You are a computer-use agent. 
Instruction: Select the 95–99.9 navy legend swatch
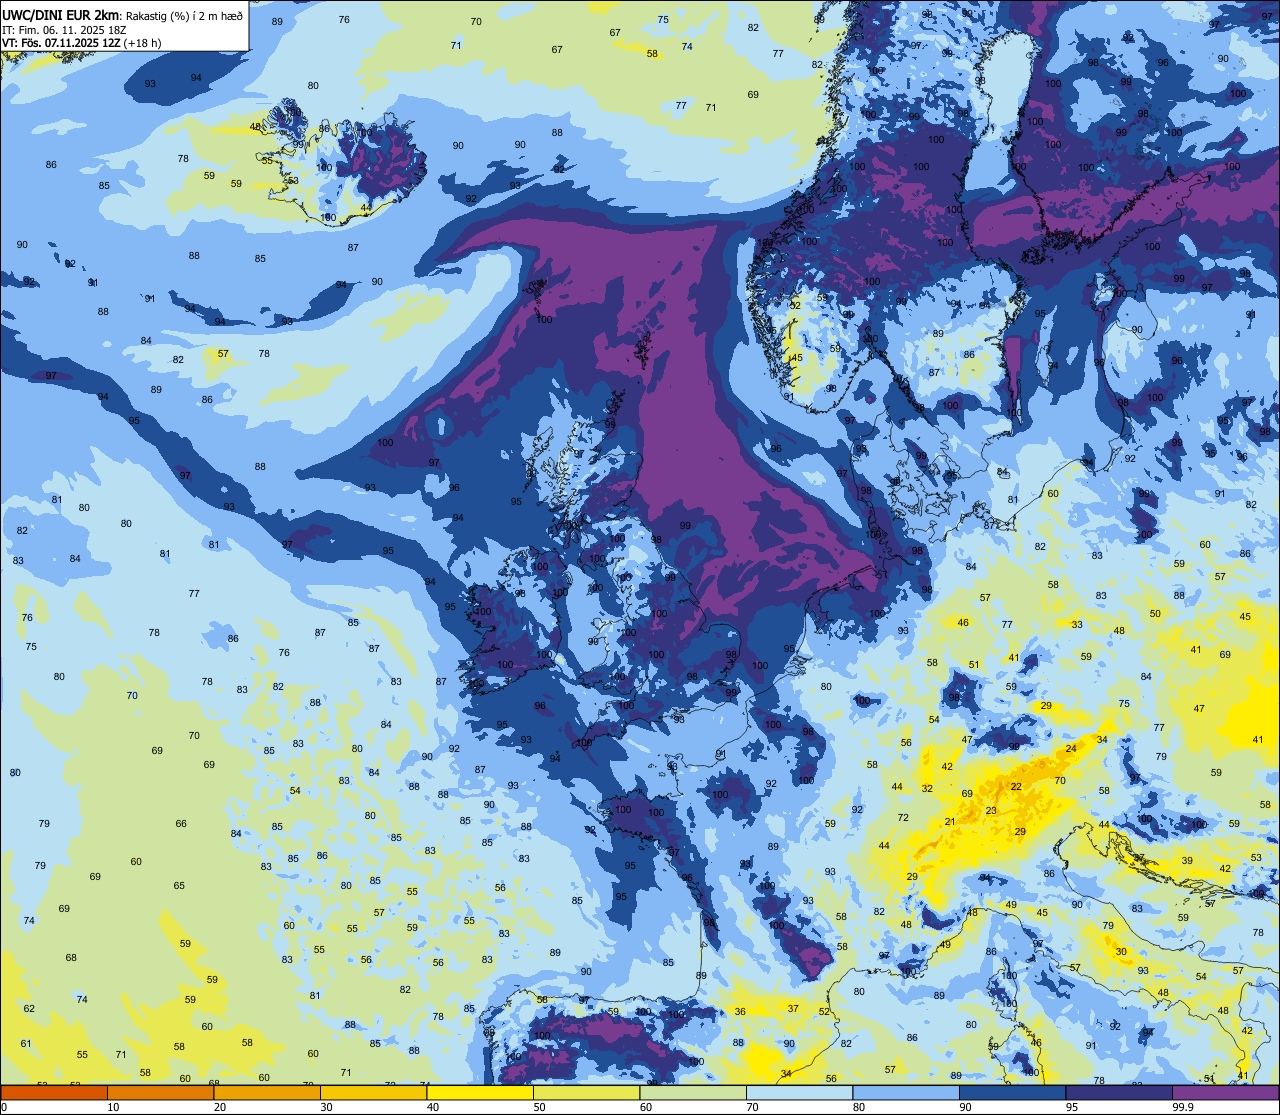(1119, 1092)
